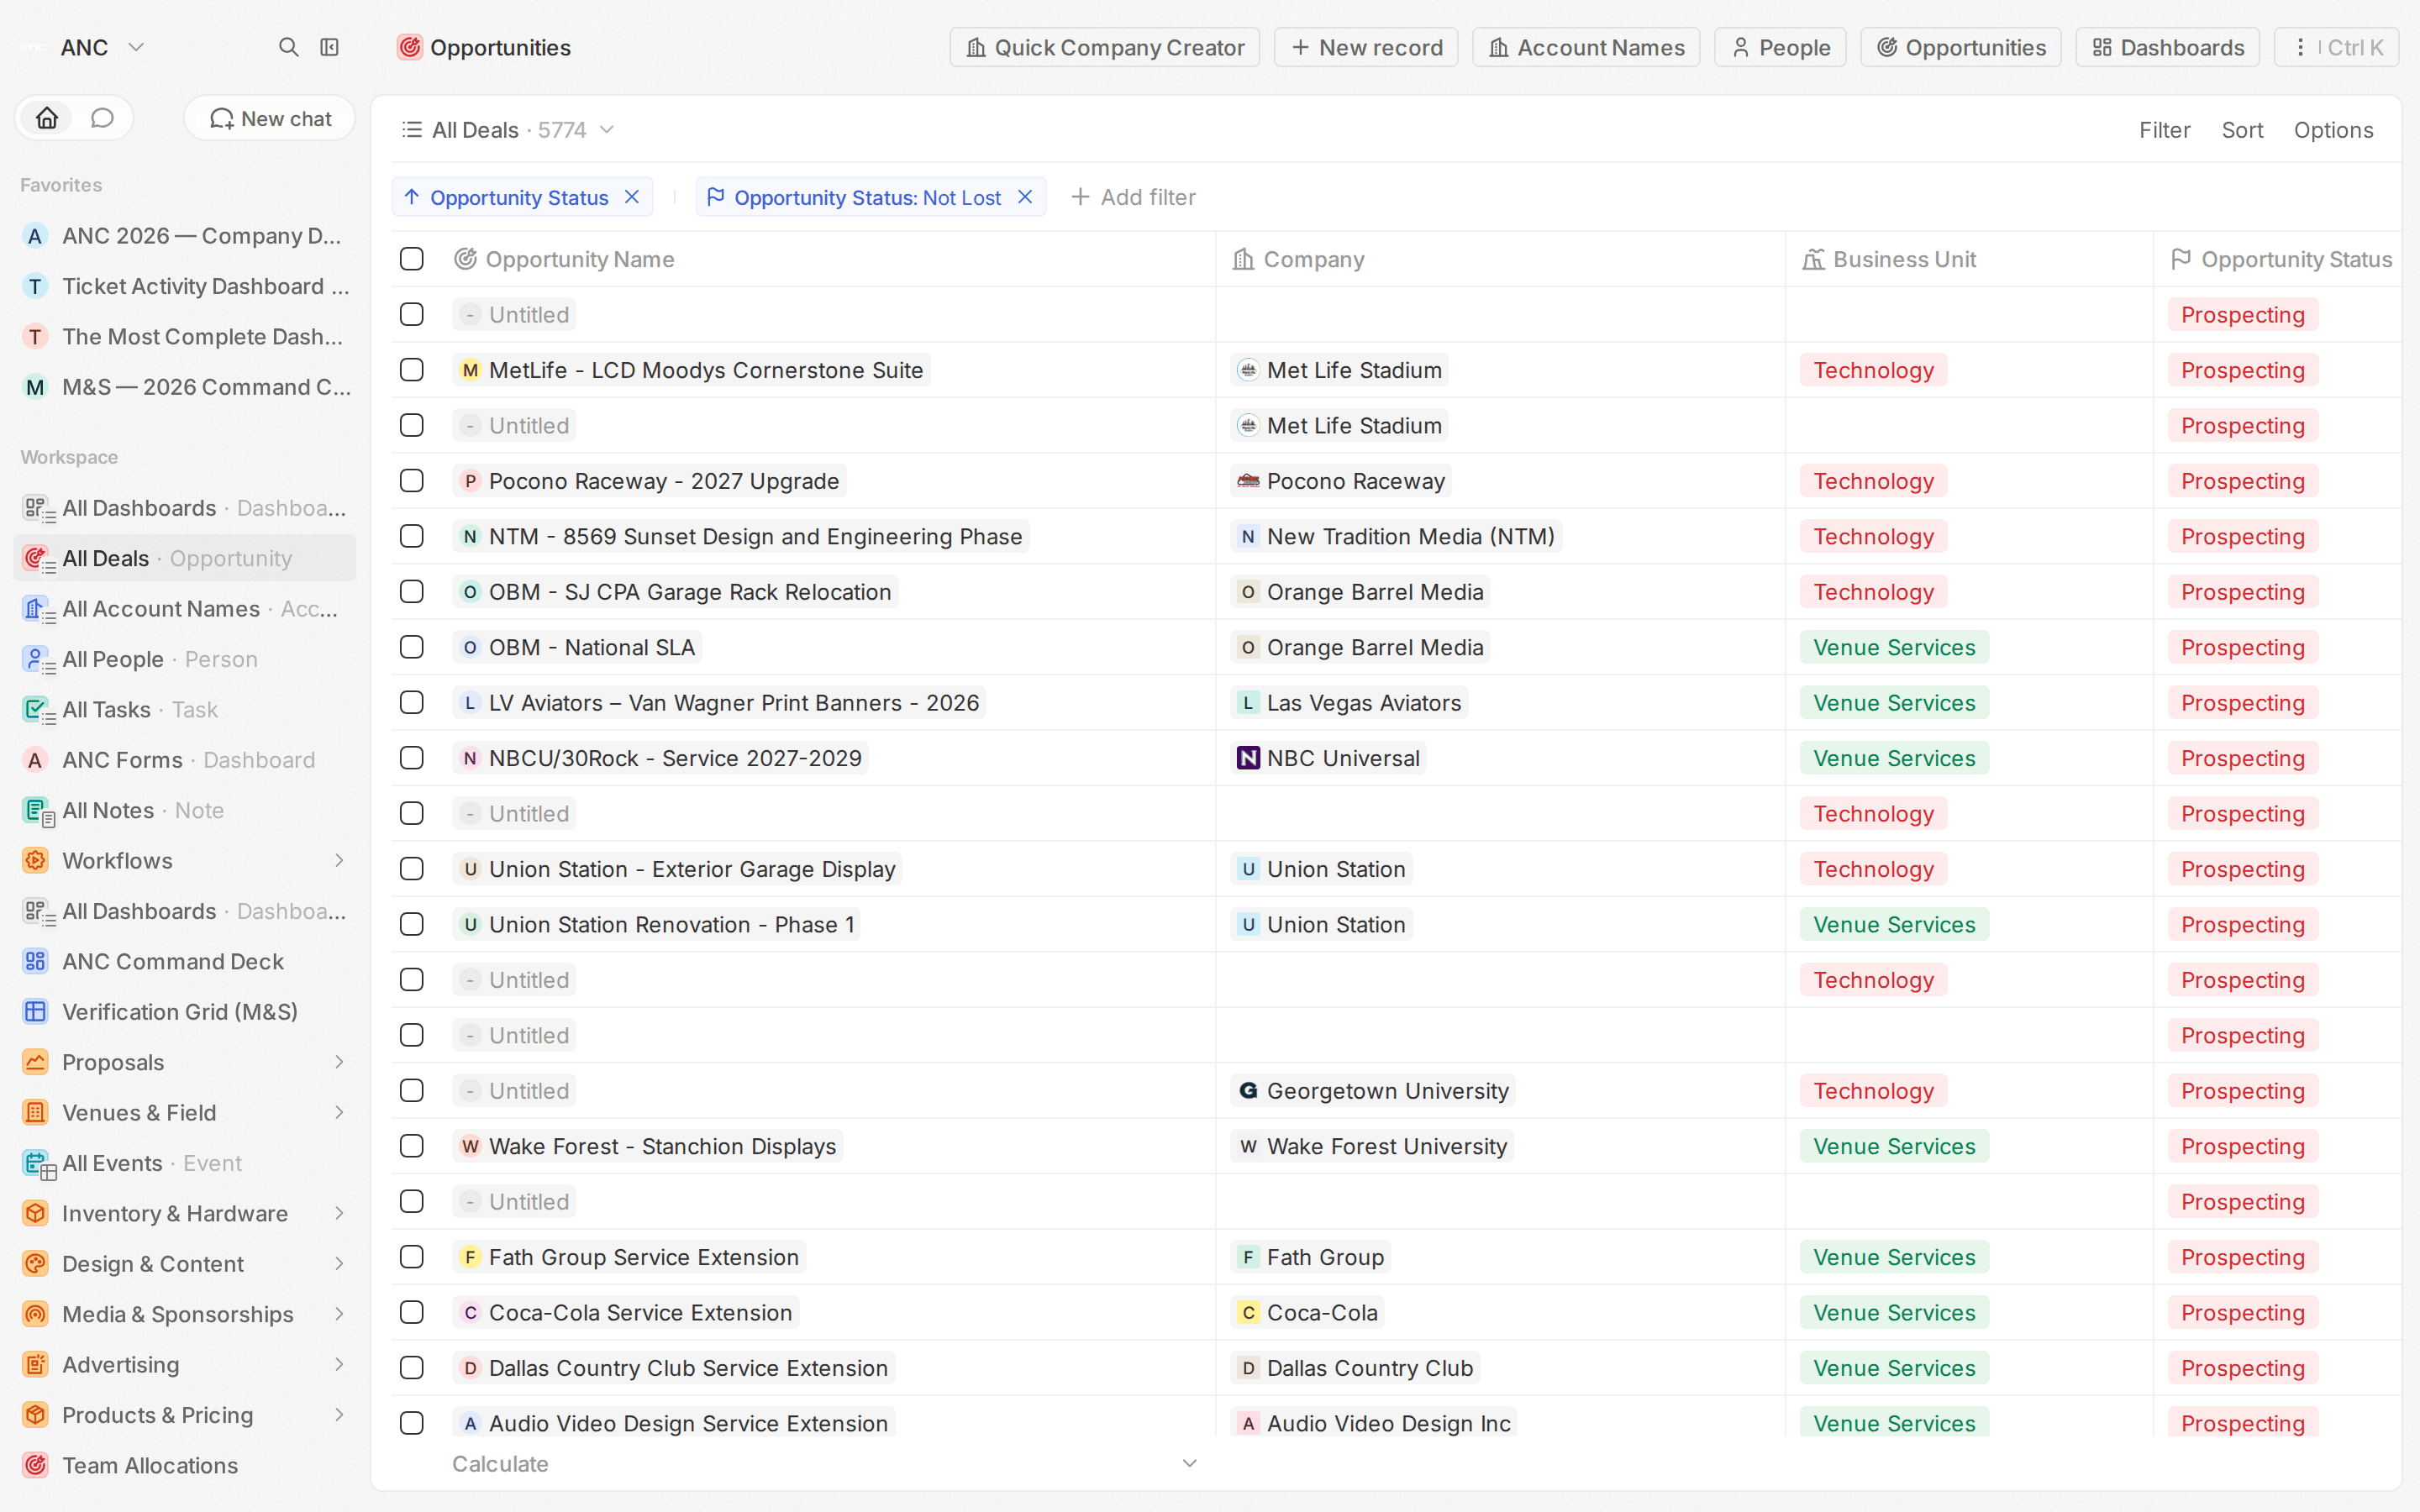Check the MetLife - LCD Moodys Cornerstone Suite row

tap(412, 370)
